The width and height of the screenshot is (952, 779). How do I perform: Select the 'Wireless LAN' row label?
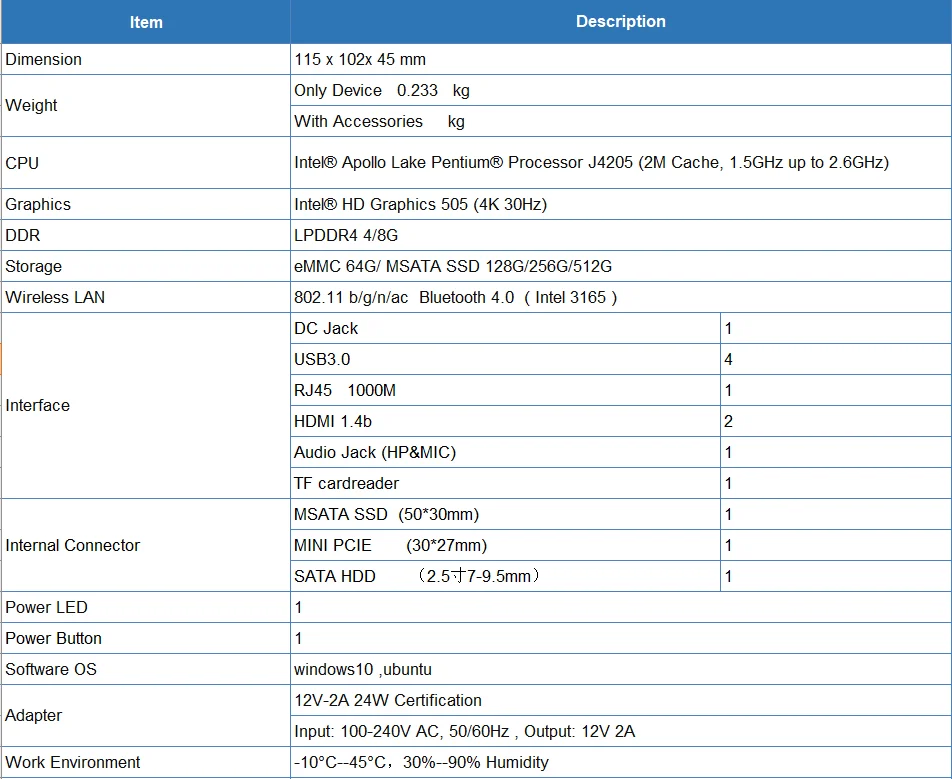[146, 297]
